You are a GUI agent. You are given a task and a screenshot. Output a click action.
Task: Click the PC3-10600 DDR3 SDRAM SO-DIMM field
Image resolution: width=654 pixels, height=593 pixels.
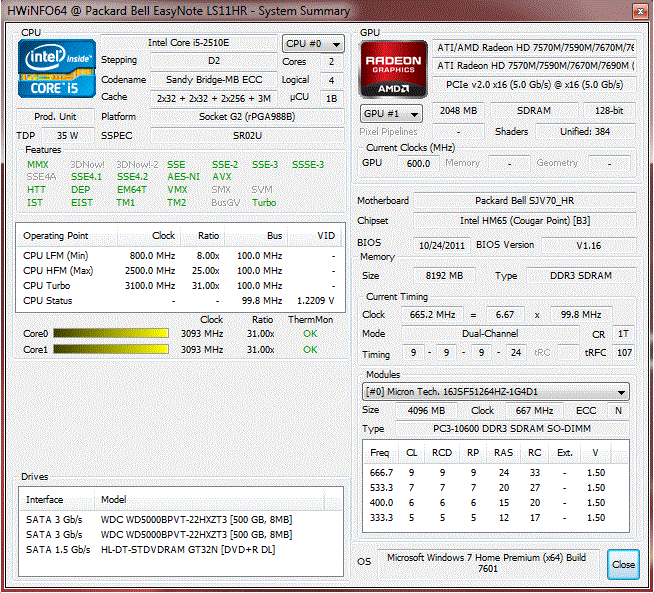coord(512,429)
